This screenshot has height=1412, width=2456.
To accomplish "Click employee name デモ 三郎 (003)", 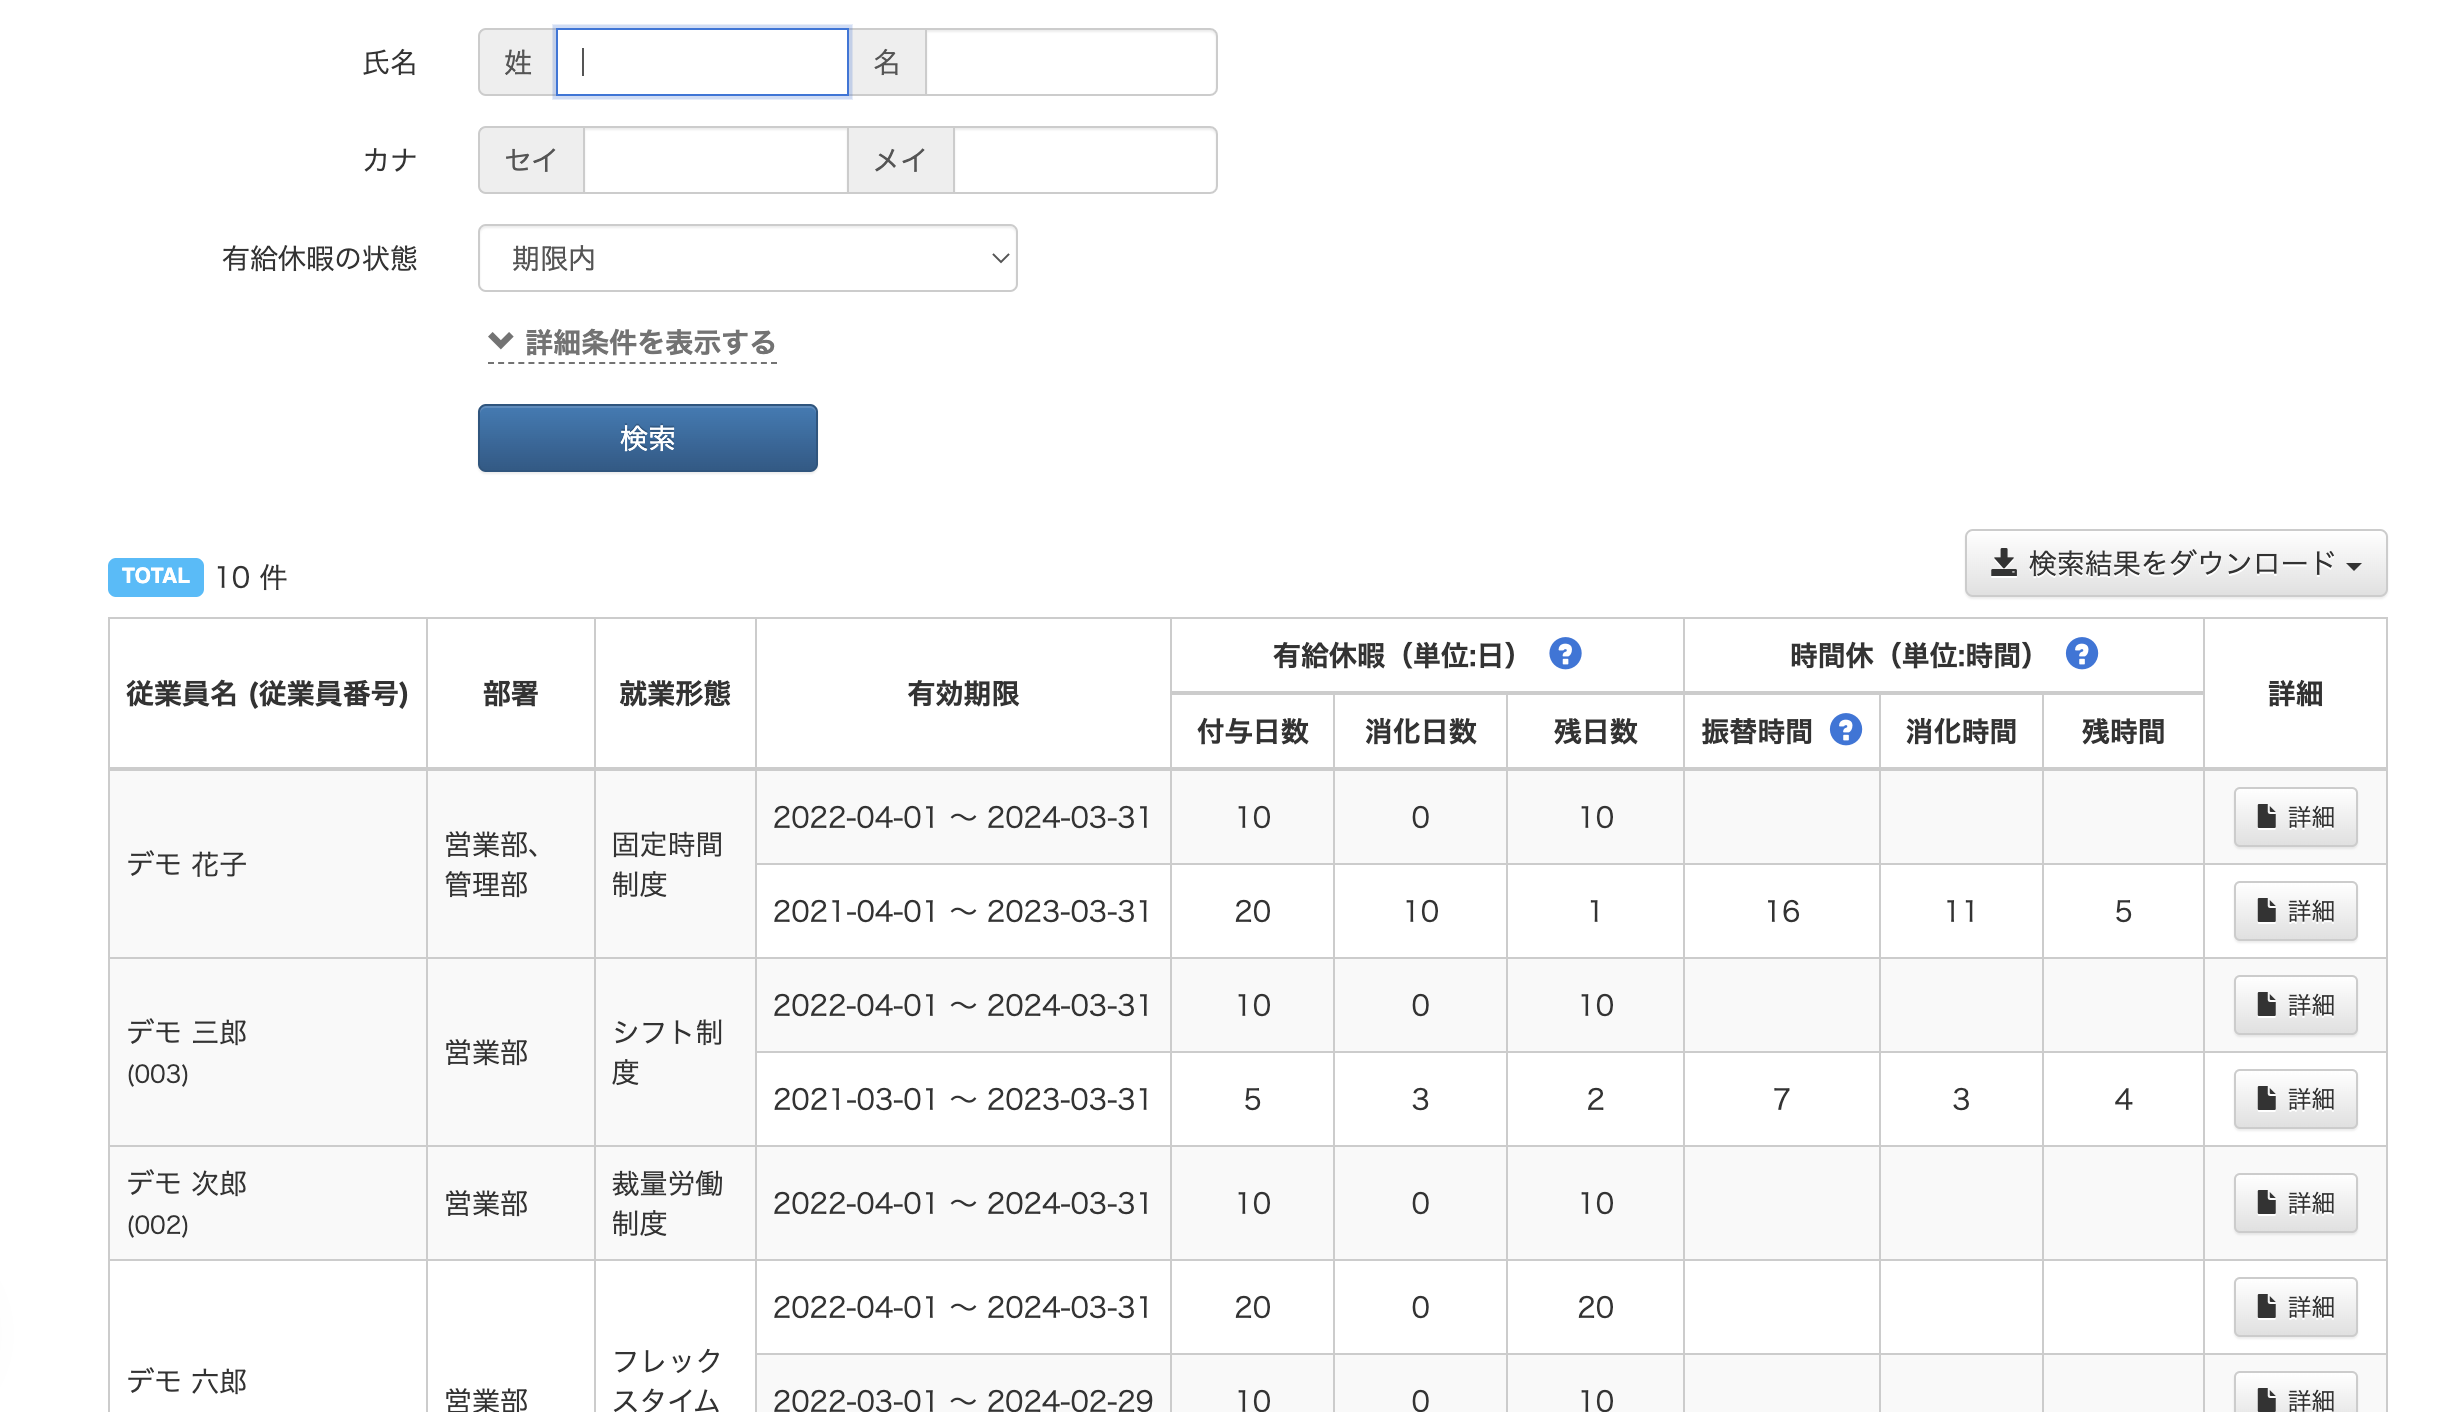I will [187, 1052].
